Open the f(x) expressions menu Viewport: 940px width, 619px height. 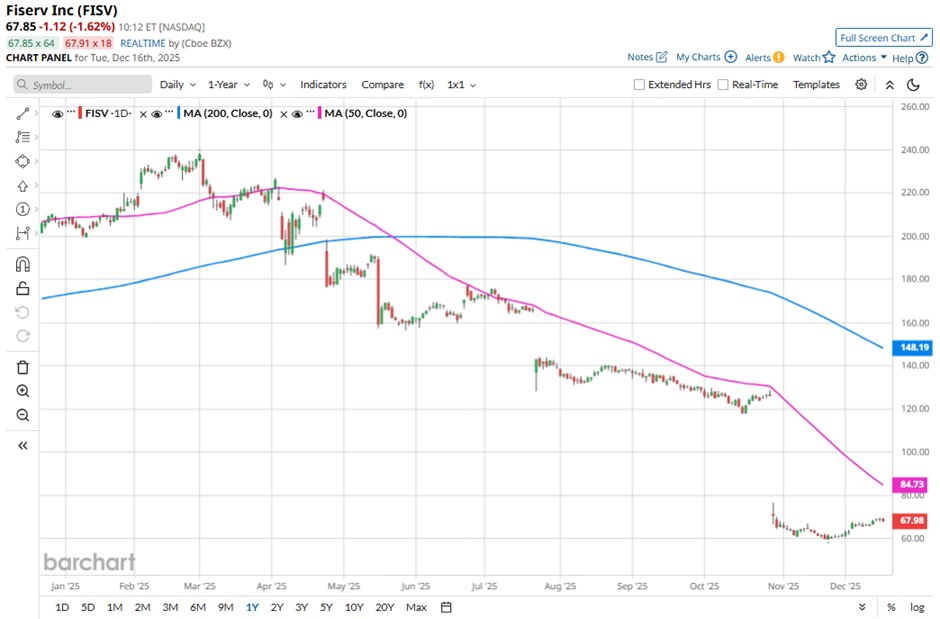pyautogui.click(x=426, y=84)
